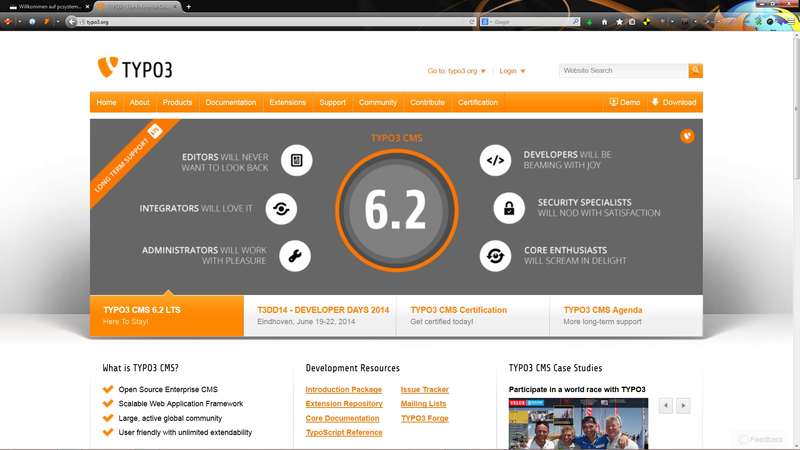Open the Documentation menu item
The height and width of the screenshot is (450, 800).
[231, 103]
